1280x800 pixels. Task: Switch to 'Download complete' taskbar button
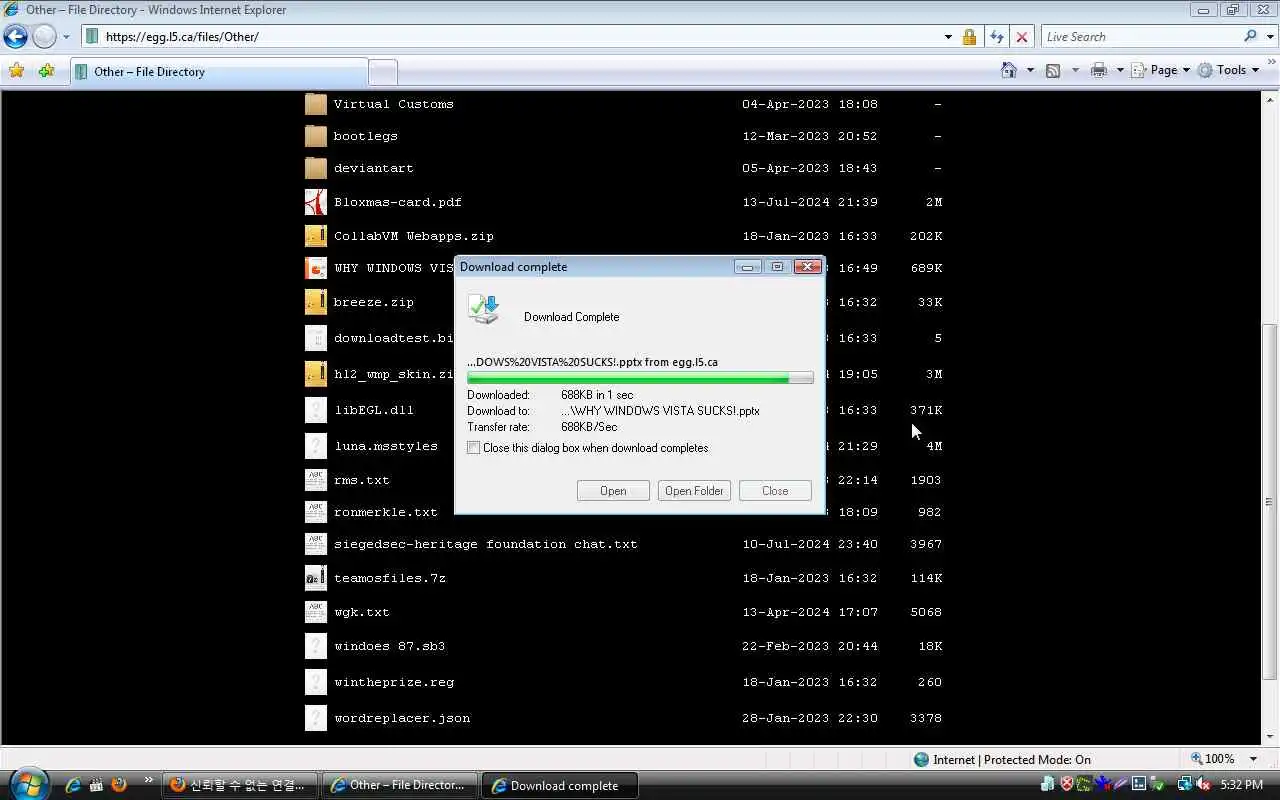[560, 785]
